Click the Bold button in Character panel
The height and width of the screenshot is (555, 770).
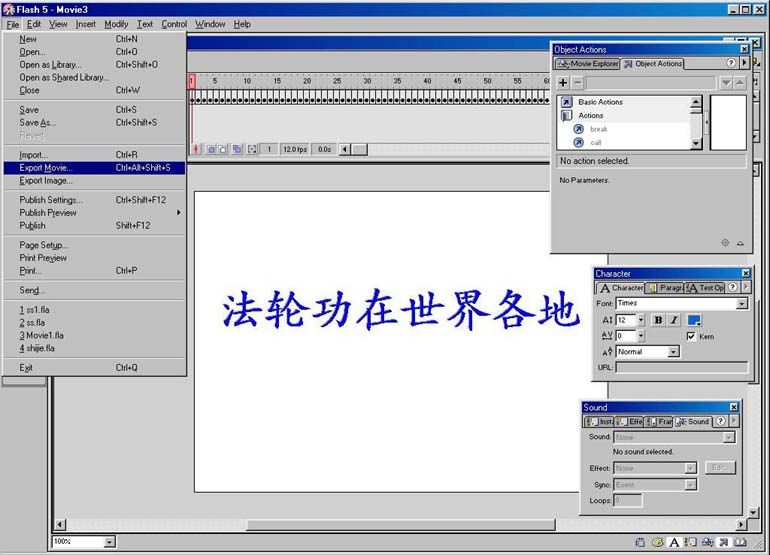pyautogui.click(x=658, y=320)
